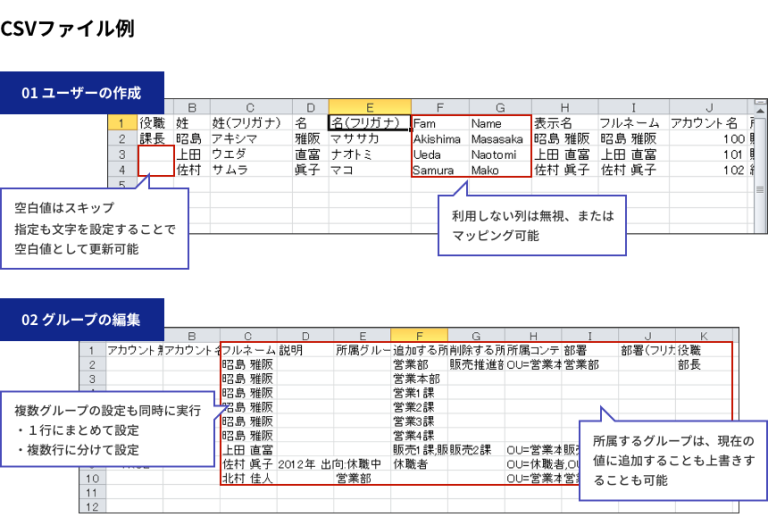Click the highlighted '名(フリガナ)' cell
The width and height of the screenshot is (768, 517).
[x=369, y=123]
